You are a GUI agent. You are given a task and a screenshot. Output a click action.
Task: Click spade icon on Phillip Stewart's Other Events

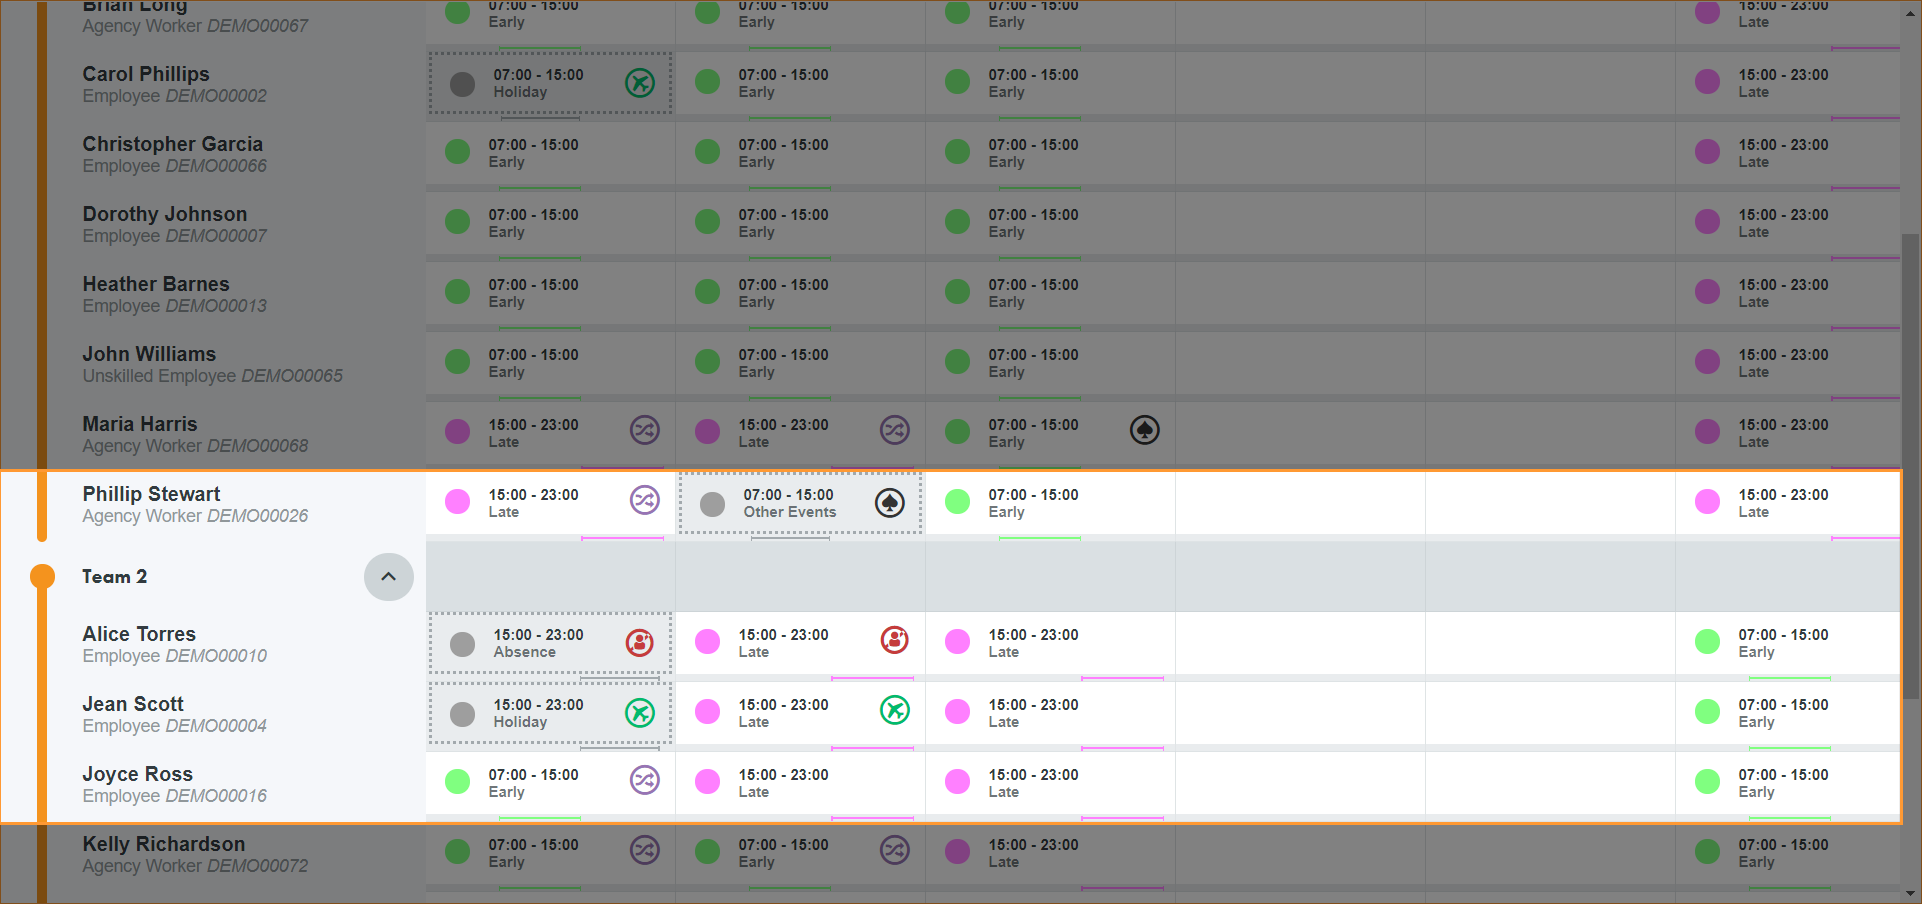889,503
